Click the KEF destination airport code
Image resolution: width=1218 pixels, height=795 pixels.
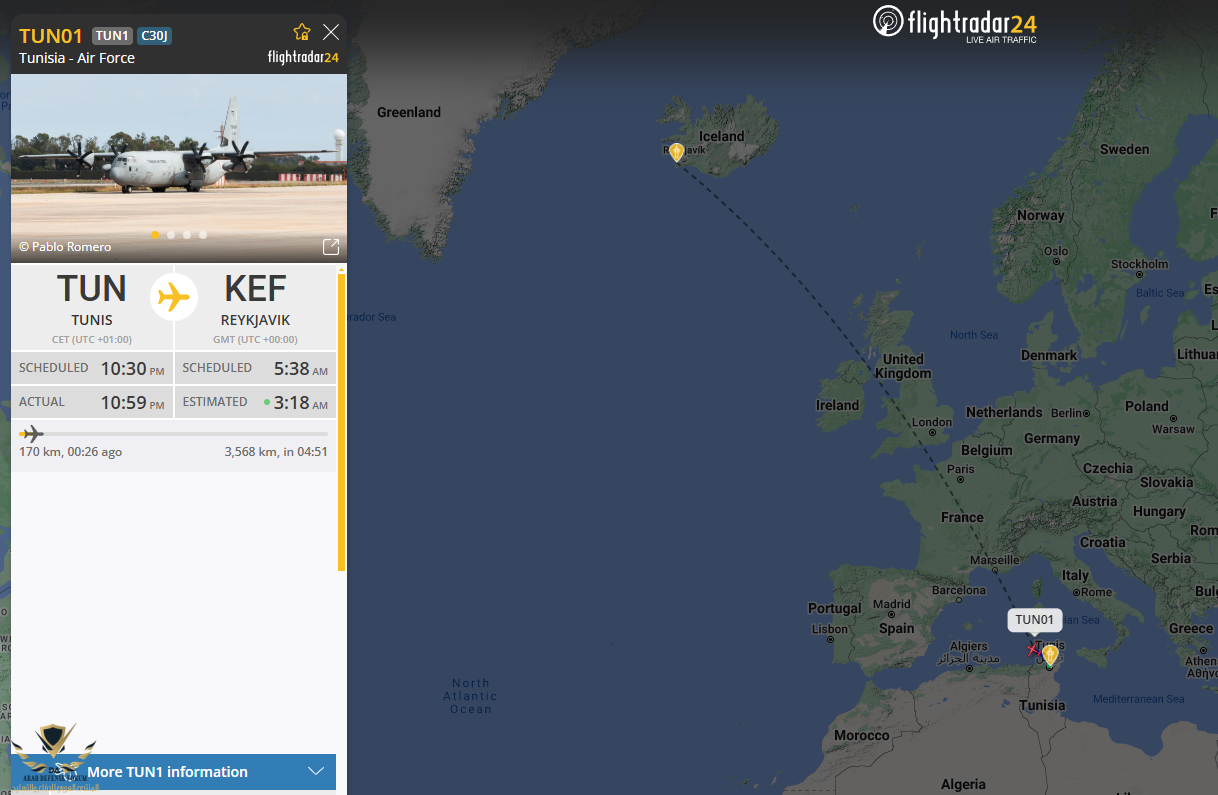click(255, 290)
